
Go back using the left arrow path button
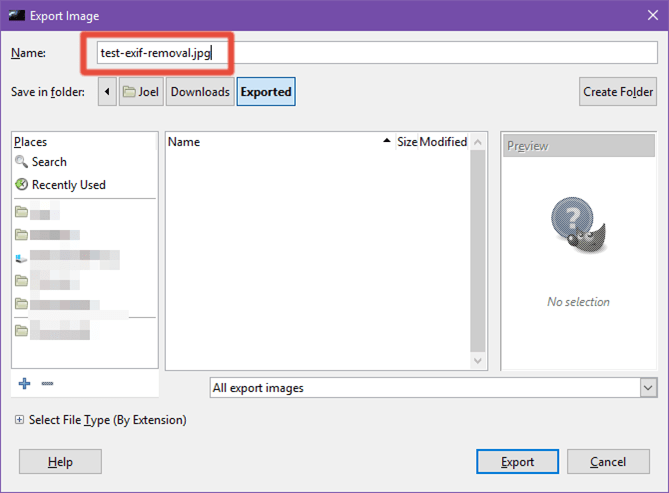(x=107, y=91)
